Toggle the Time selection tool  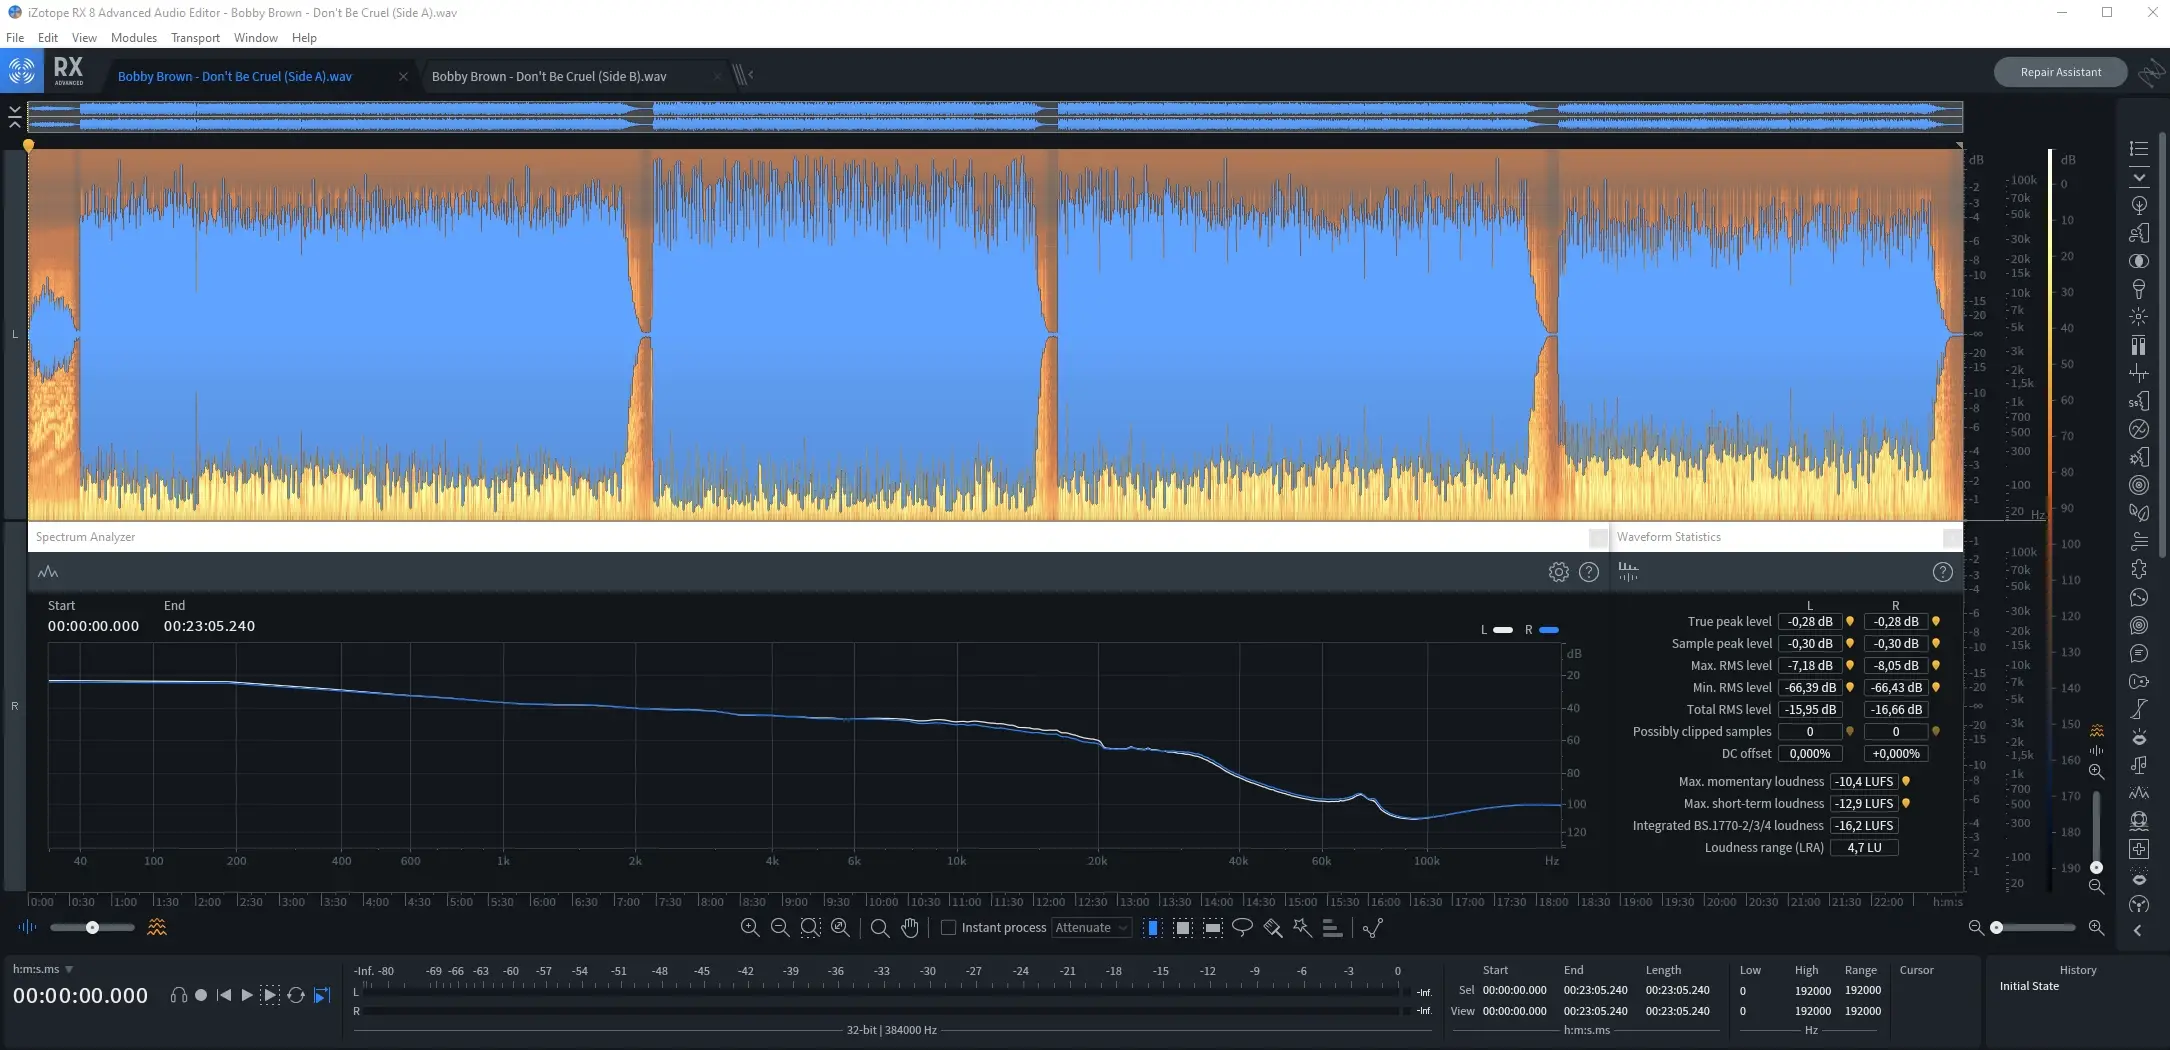(1152, 927)
